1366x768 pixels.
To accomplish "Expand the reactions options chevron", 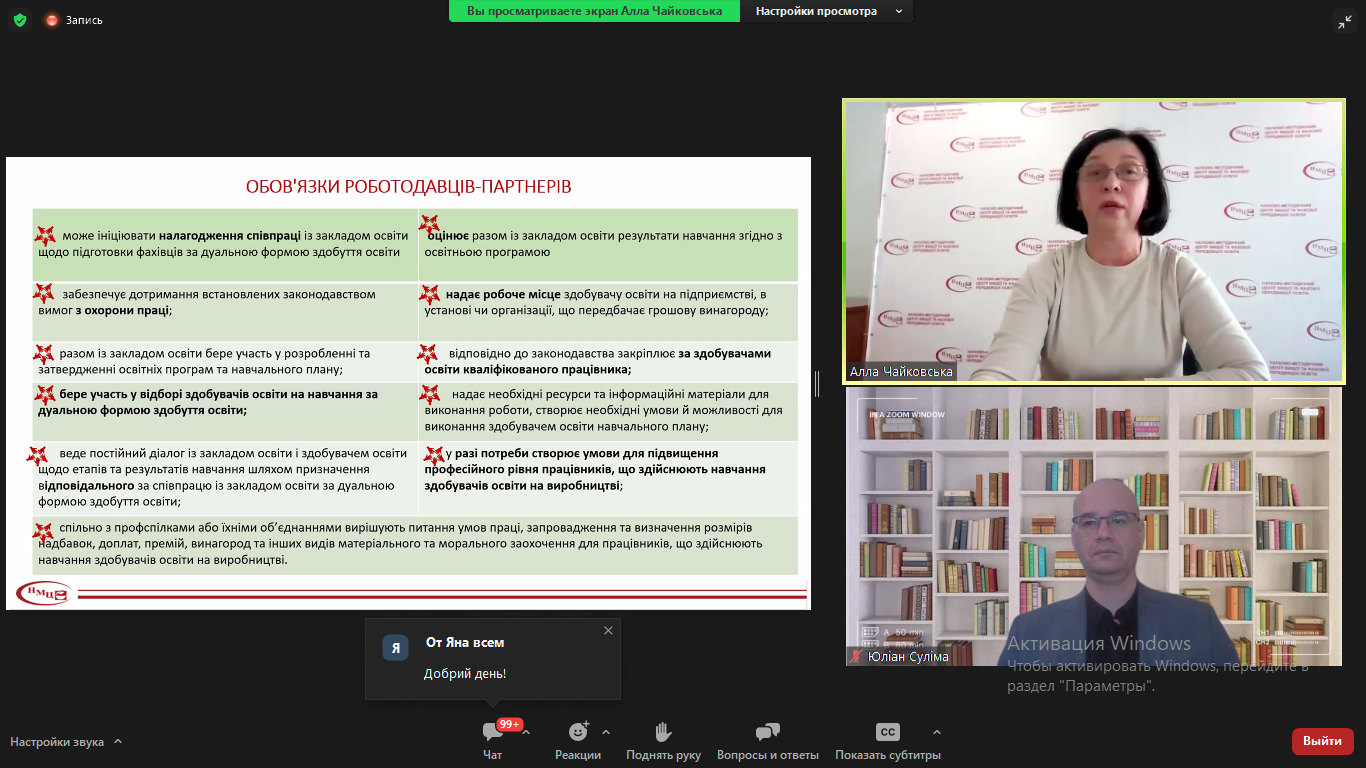I will [606, 731].
